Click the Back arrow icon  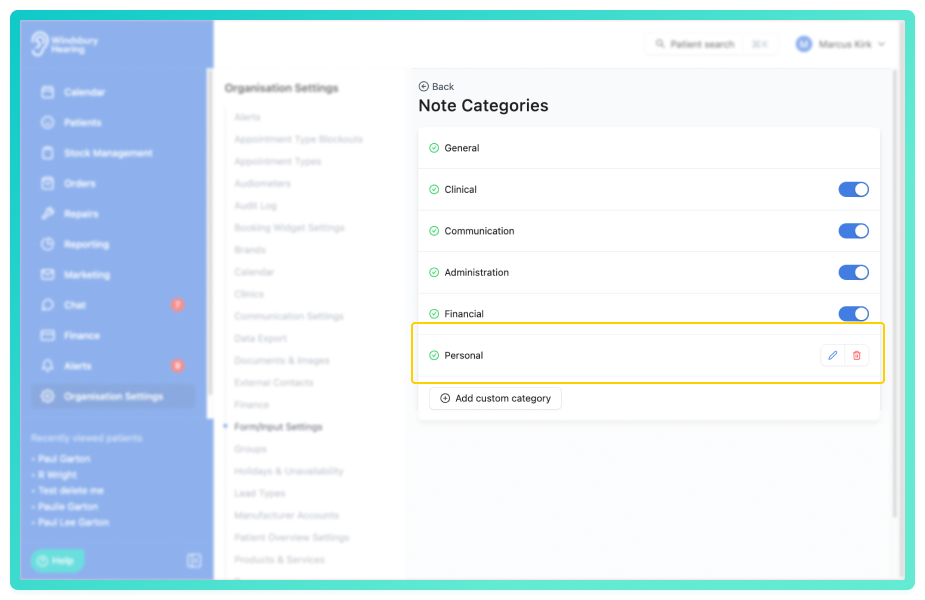click(424, 87)
